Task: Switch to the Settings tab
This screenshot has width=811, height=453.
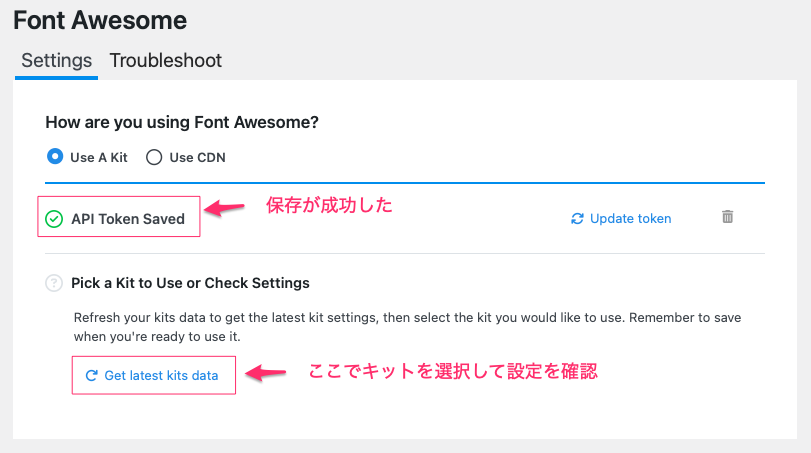Action: point(56,61)
